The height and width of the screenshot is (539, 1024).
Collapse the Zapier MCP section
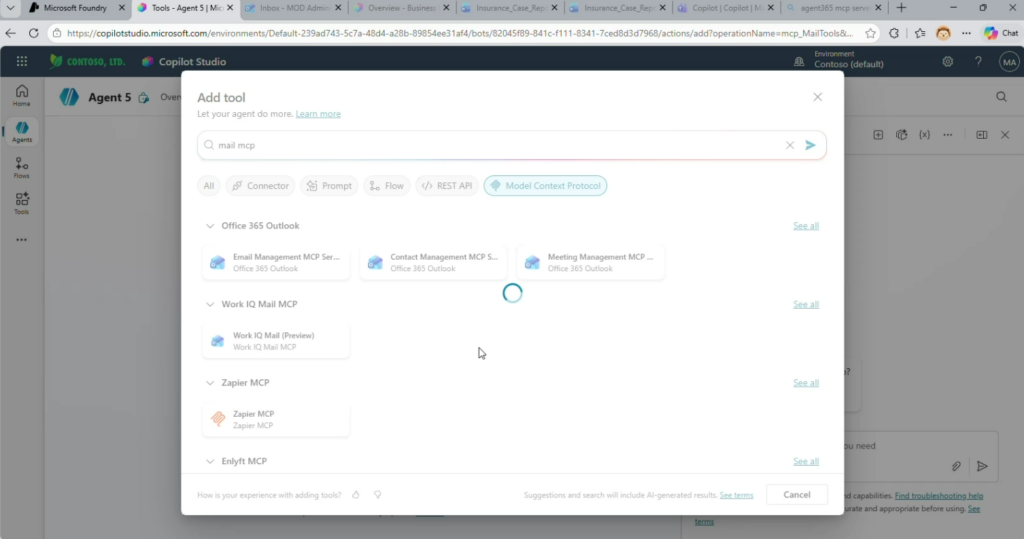209,383
